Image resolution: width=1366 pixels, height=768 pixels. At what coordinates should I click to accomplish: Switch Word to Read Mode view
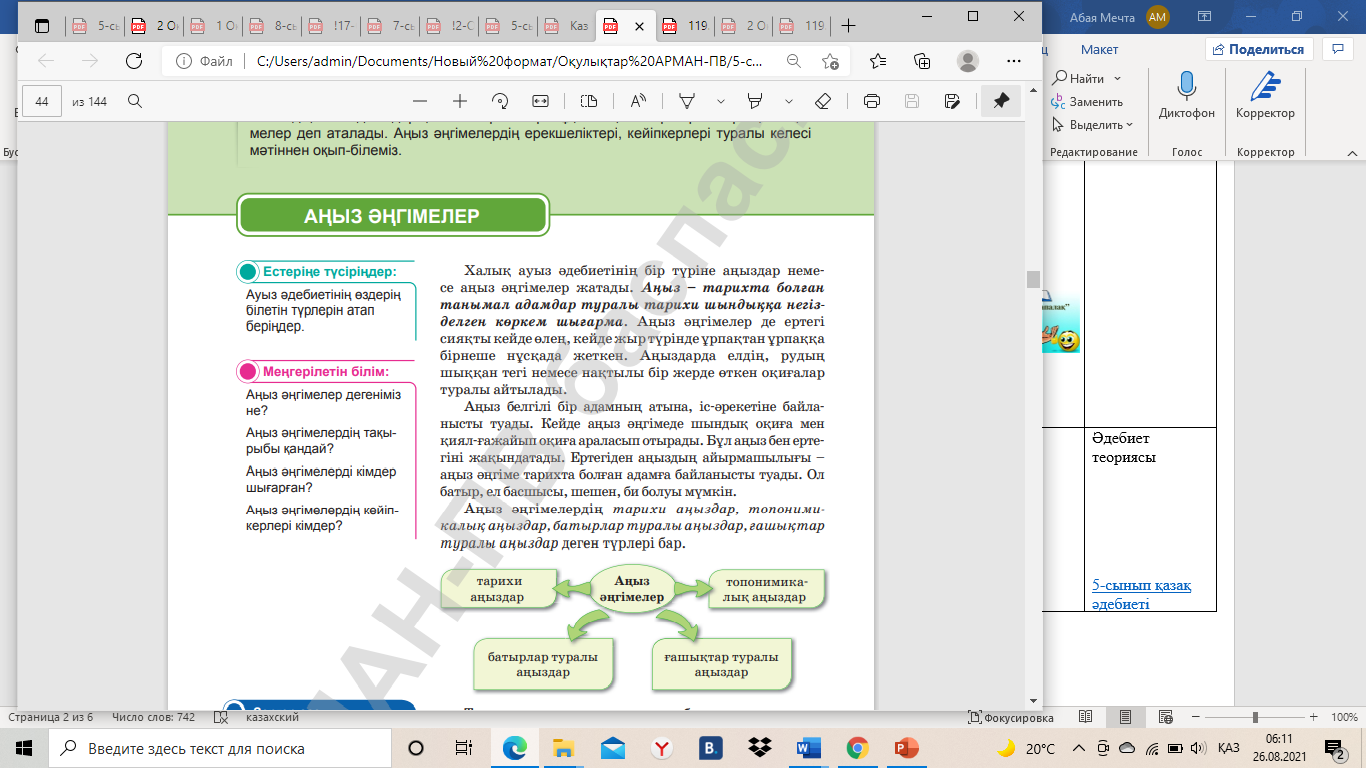[1086, 717]
